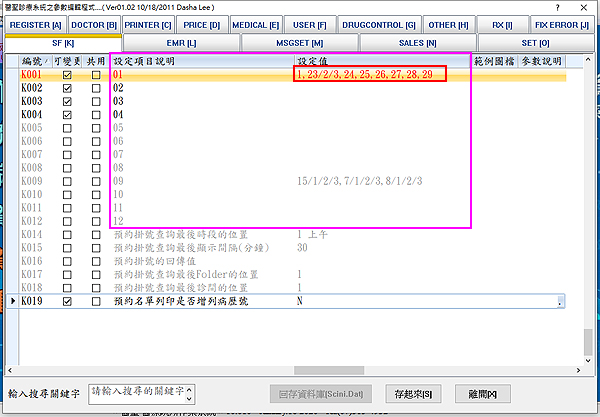Image resolution: width=600 pixels, height=417 pixels.
Task: Enable the 共用 checkbox for row K002
Action: pos(95,88)
